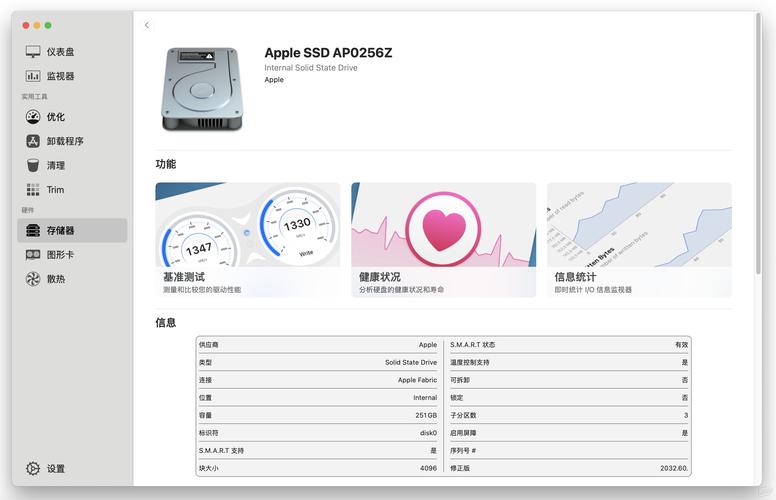The image size is (776, 500).
Task: Click the 供应商 Apple value
Action: click(x=428, y=345)
